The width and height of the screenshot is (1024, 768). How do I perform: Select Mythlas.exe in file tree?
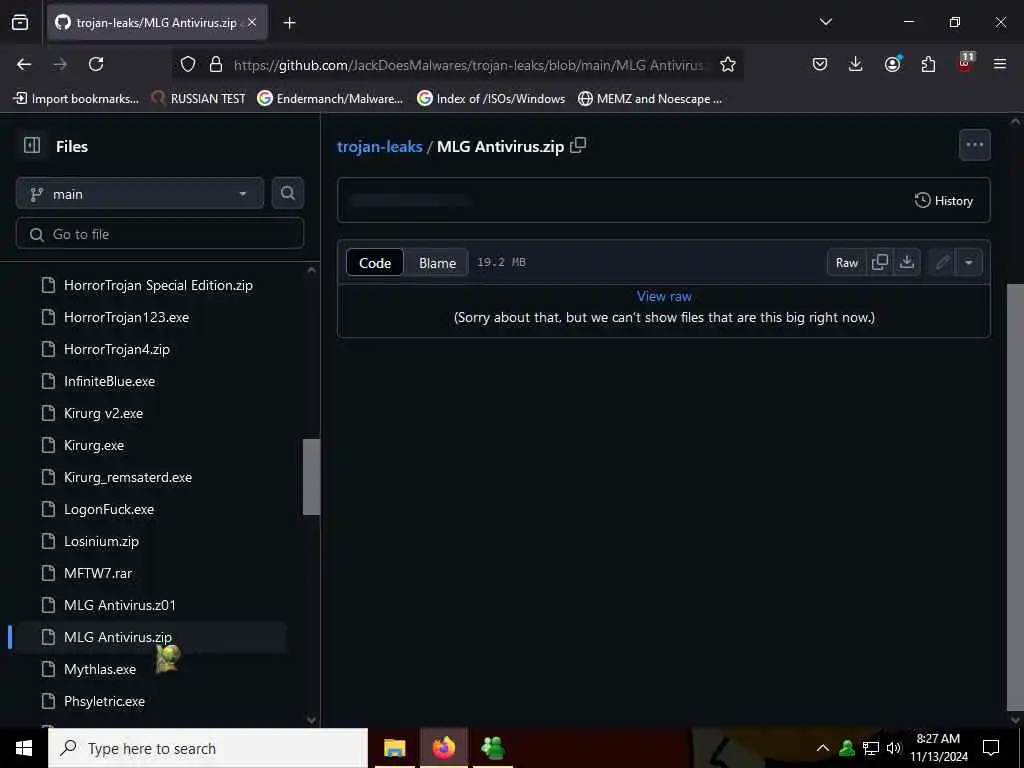pos(100,669)
